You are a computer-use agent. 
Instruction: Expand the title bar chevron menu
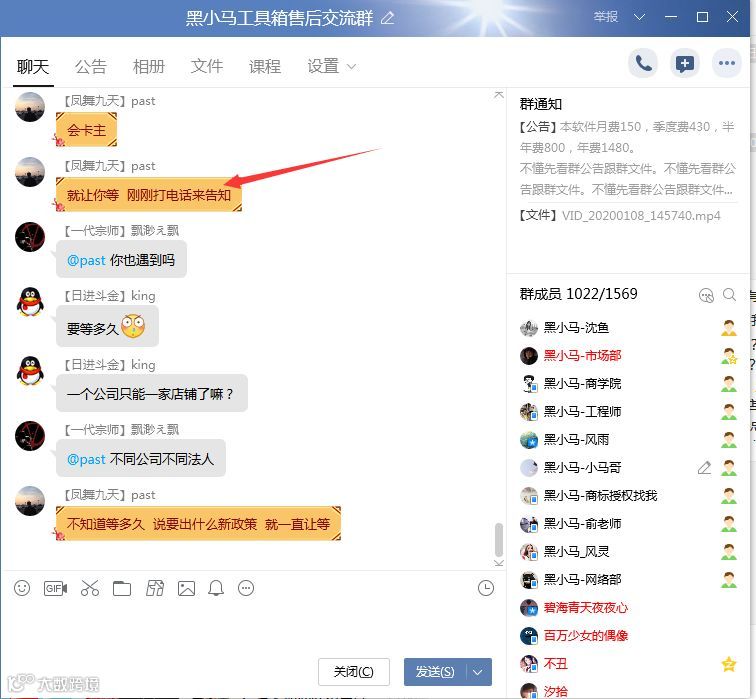(639, 17)
